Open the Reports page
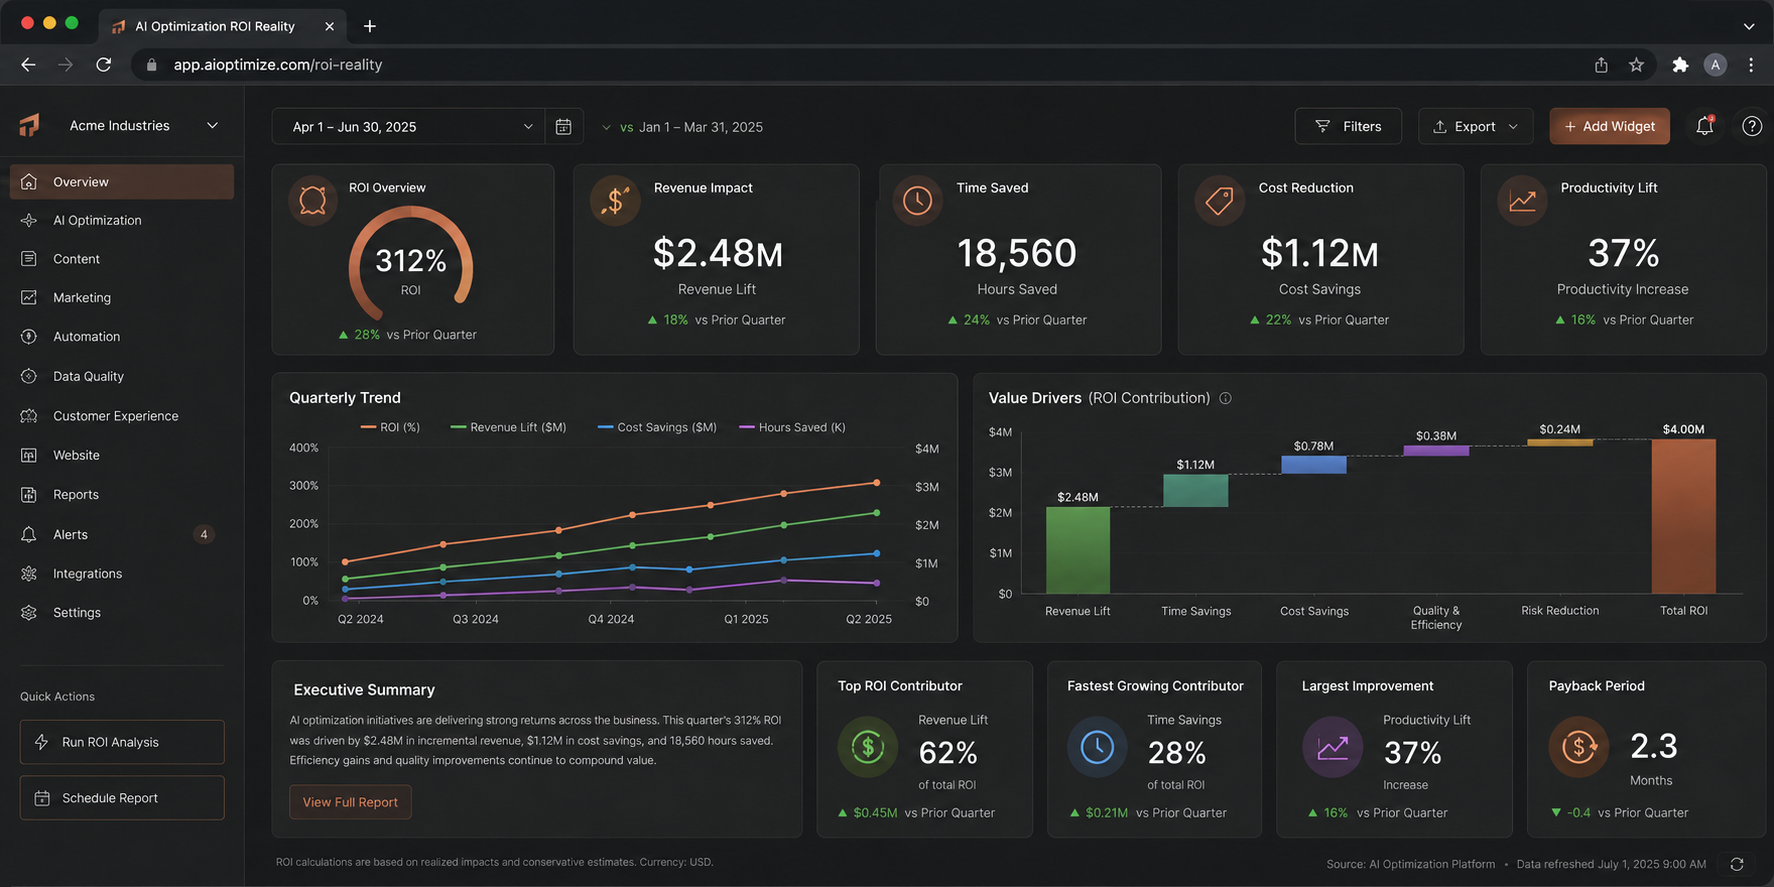The image size is (1774, 887). click(122, 495)
